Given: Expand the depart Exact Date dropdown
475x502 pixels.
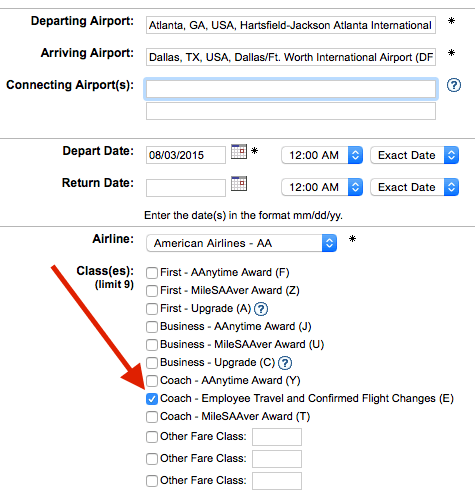Looking at the screenshot, I should [415, 155].
